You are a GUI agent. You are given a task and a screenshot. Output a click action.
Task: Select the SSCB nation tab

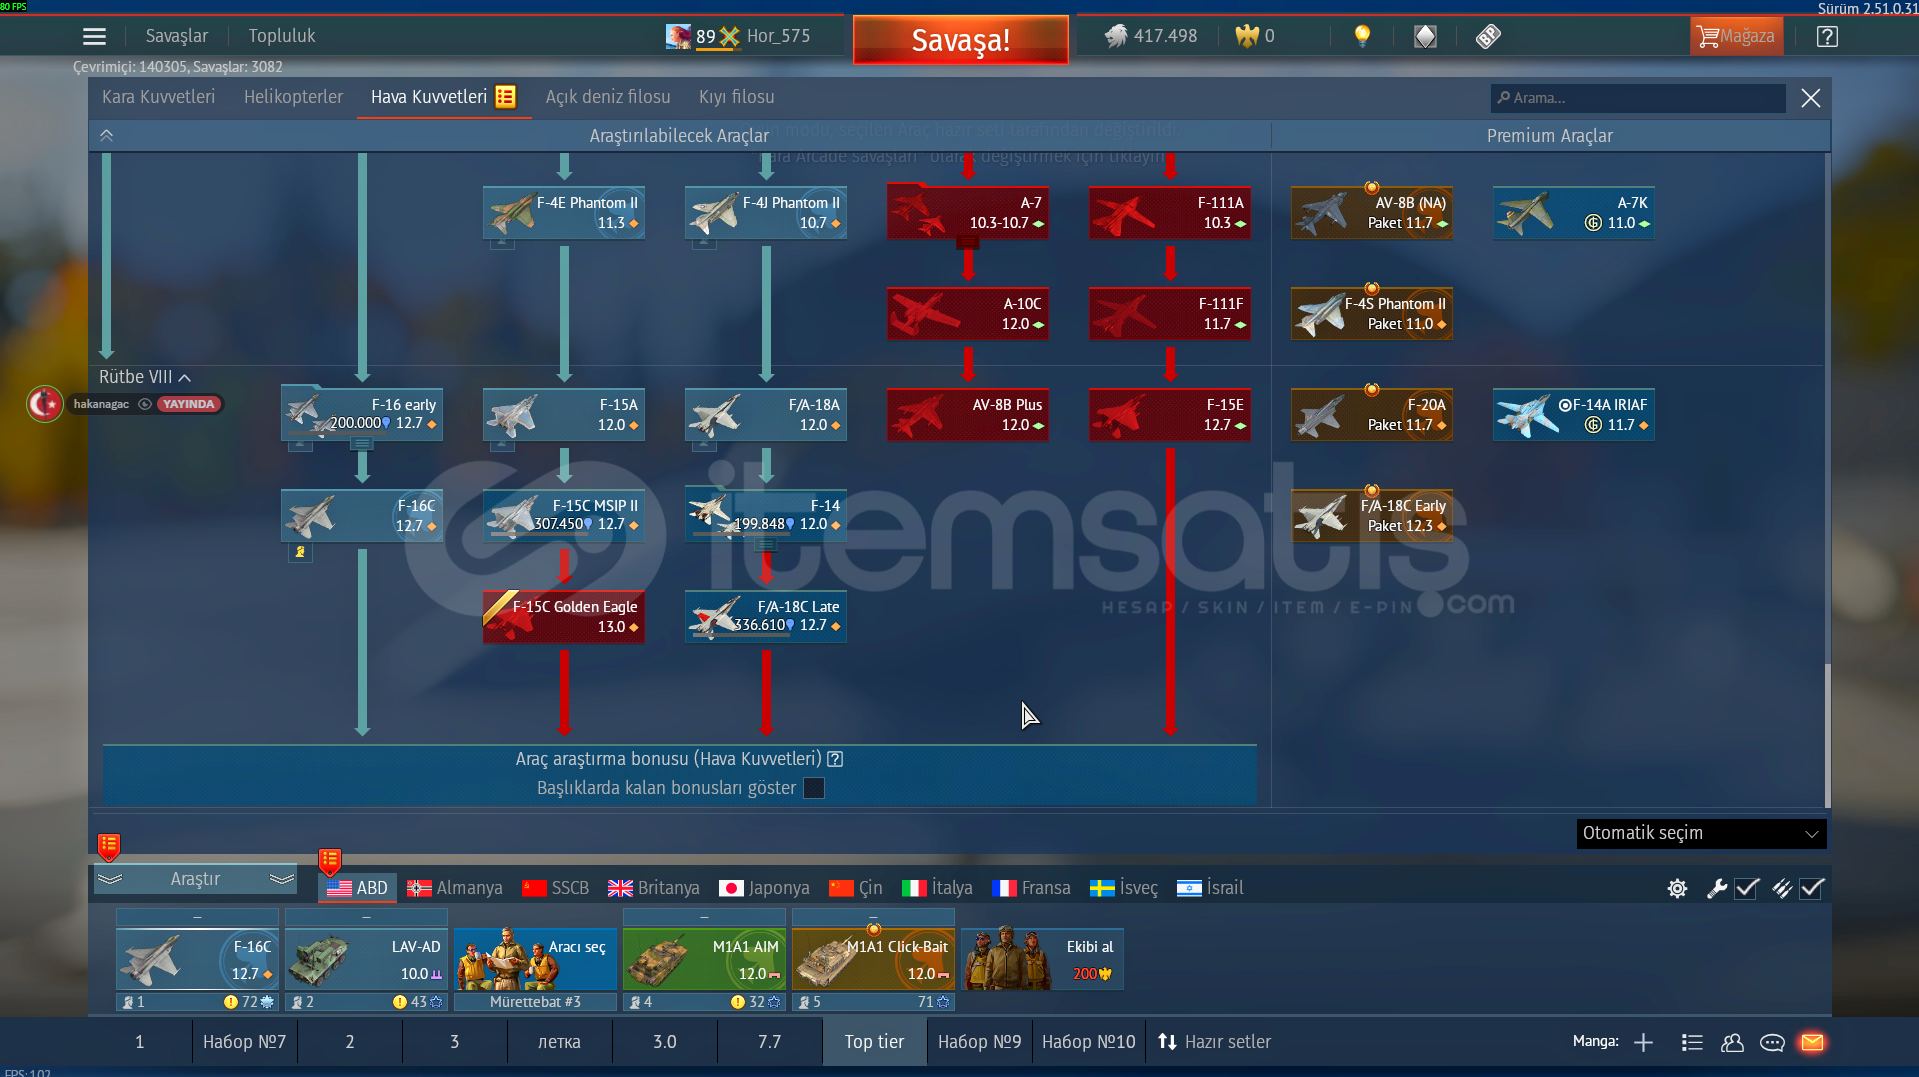(x=556, y=888)
